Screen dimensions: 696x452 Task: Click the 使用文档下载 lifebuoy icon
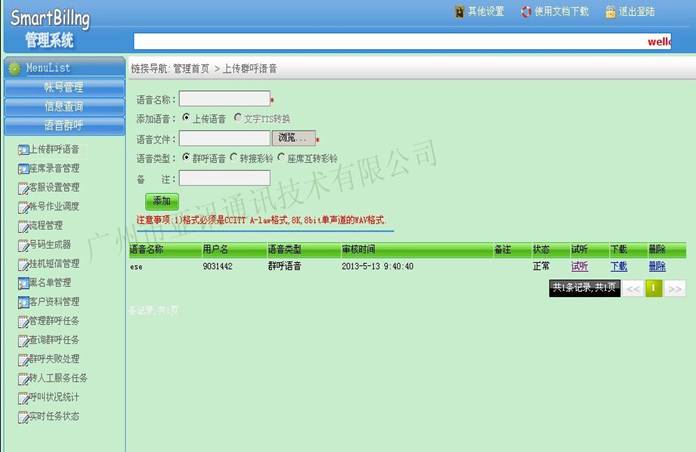pyautogui.click(x=526, y=12)
